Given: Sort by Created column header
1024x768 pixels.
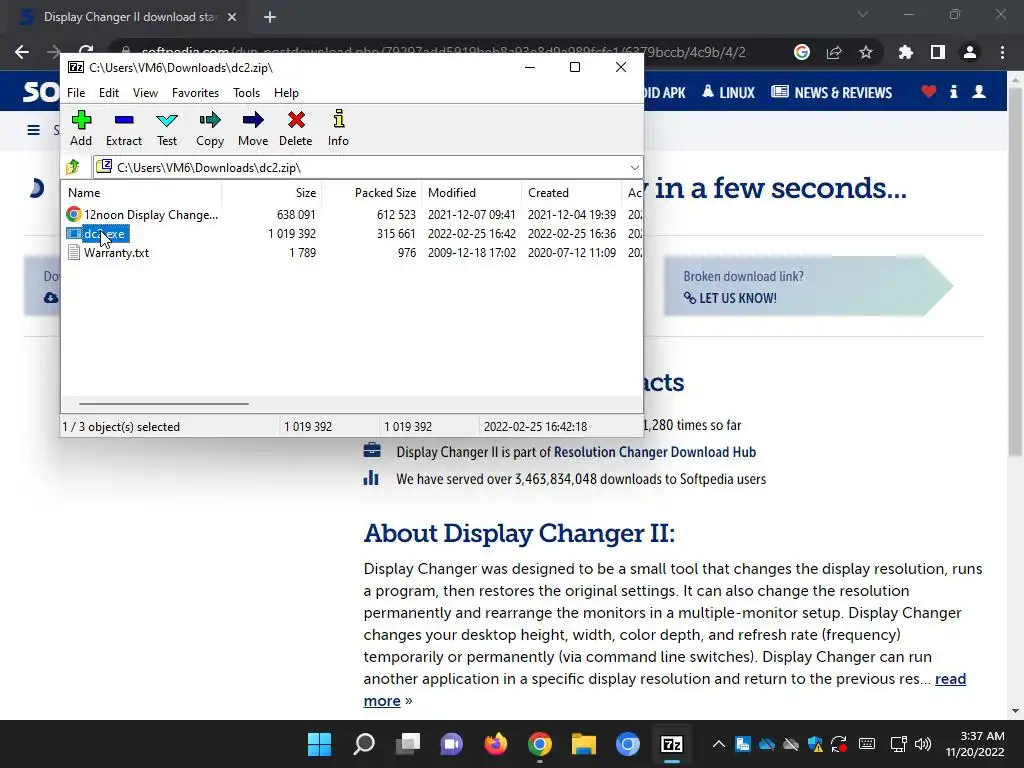Looking at the screenshot, I should [x=571, y=193].
